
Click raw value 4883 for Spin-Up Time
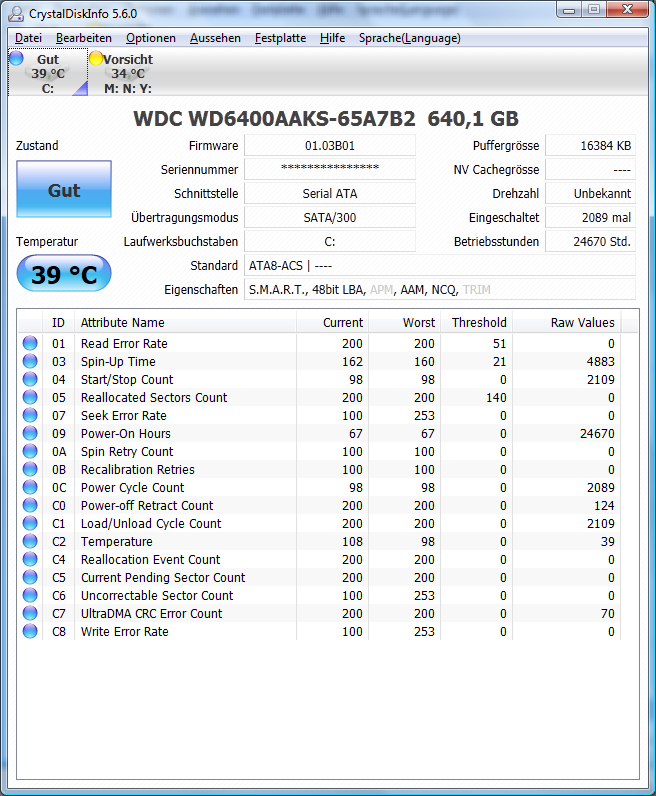coord(601,361)
